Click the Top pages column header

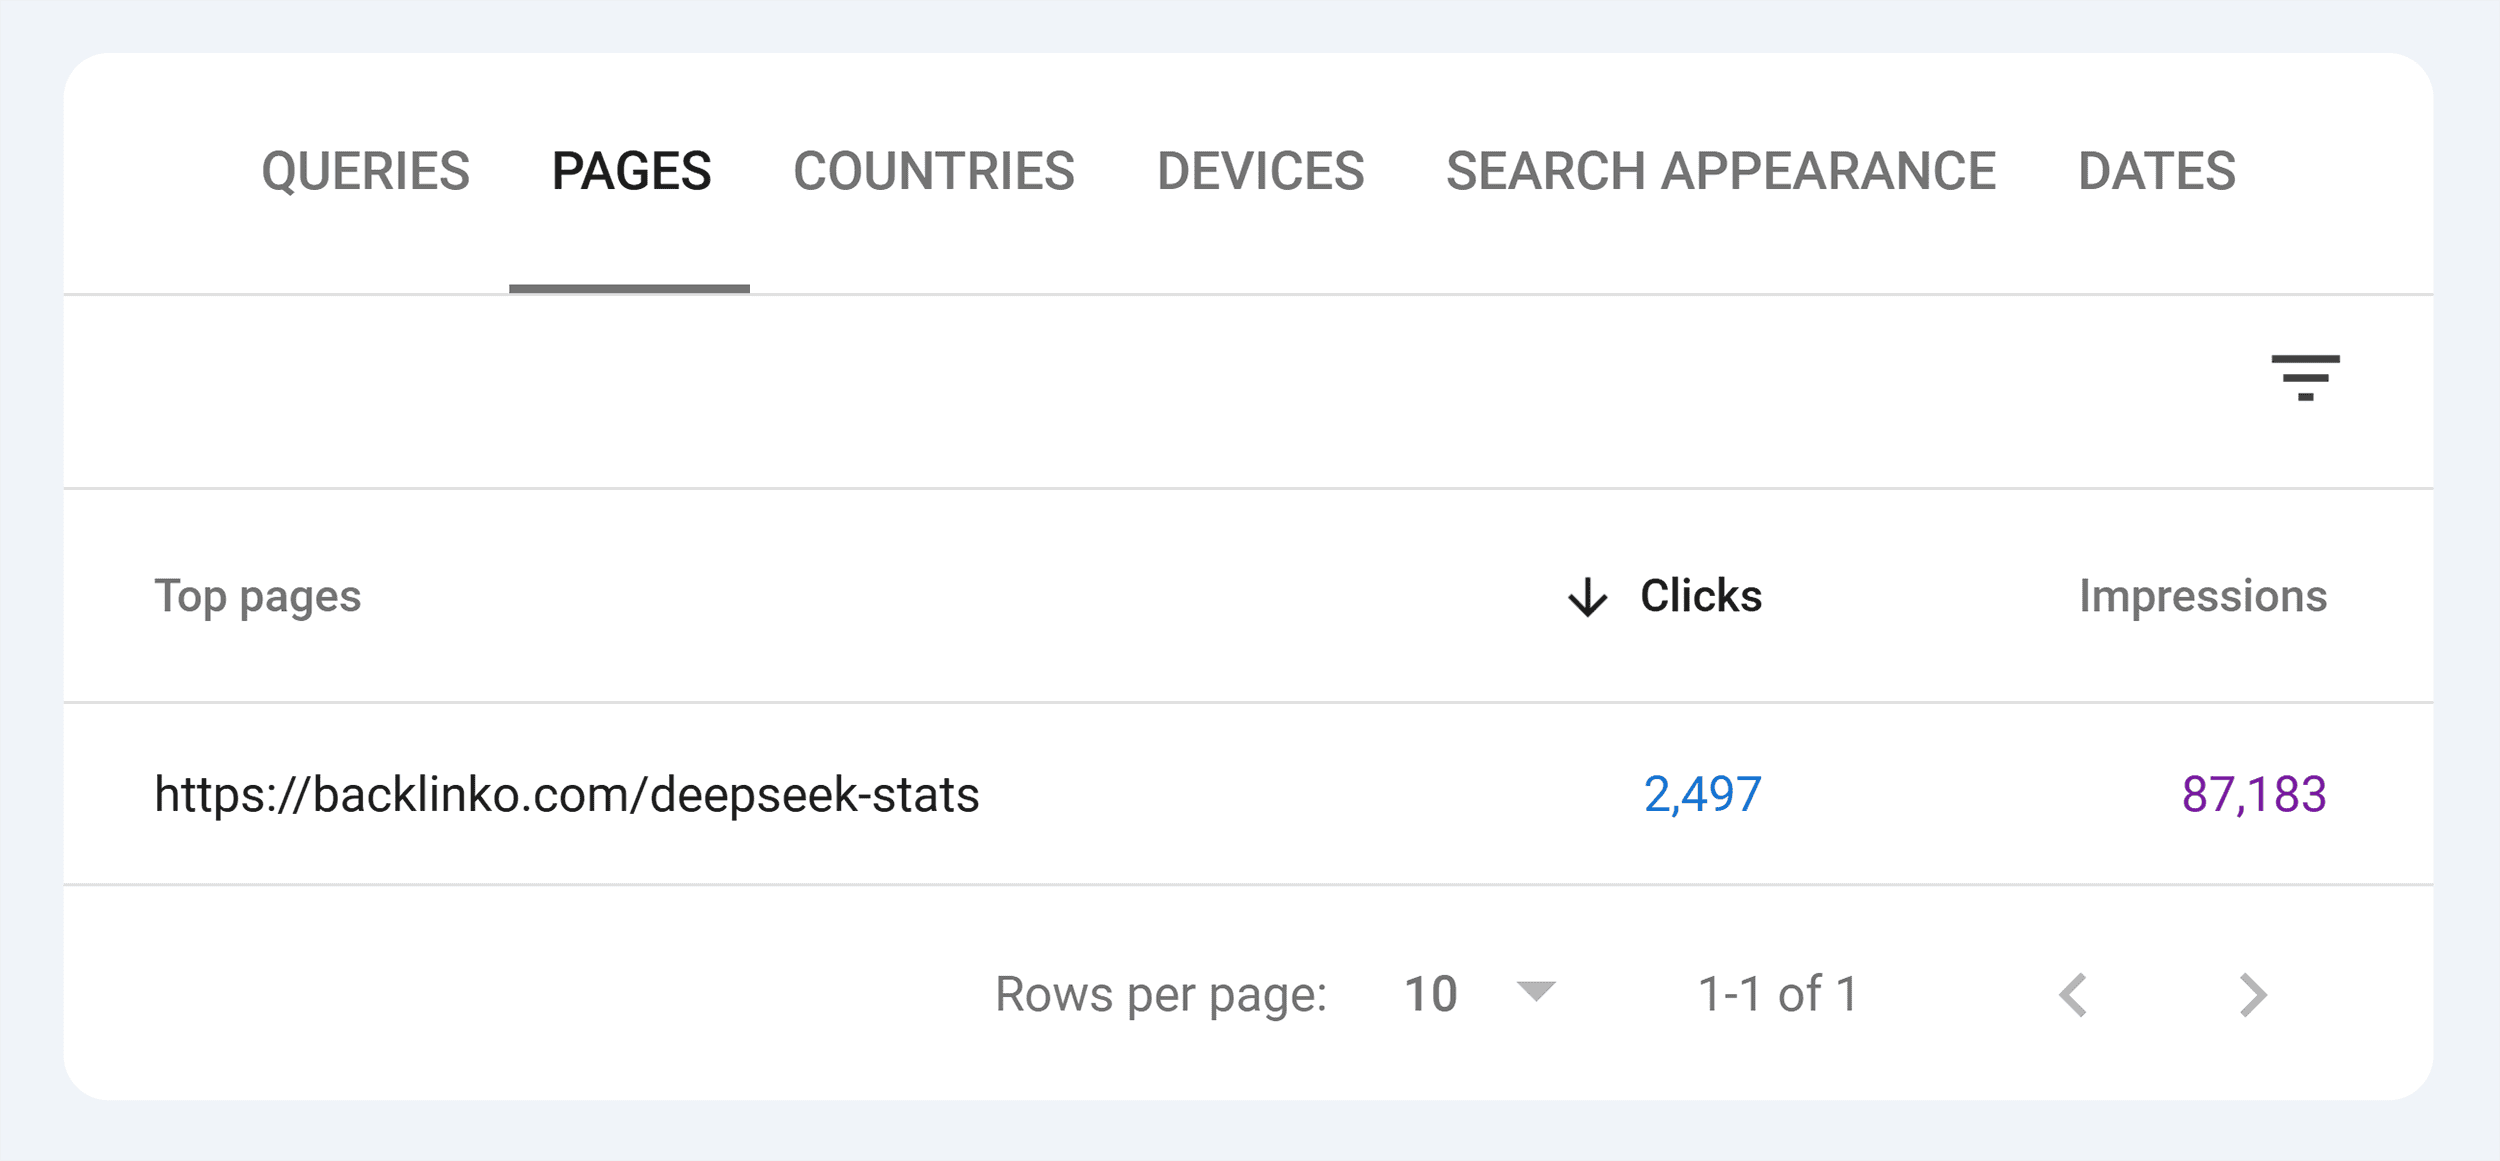click(257, 597)
